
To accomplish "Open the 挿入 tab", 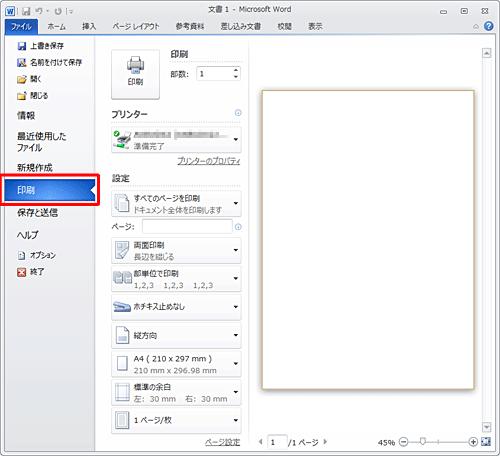I will pyautogui.click(x=89, y=26).
